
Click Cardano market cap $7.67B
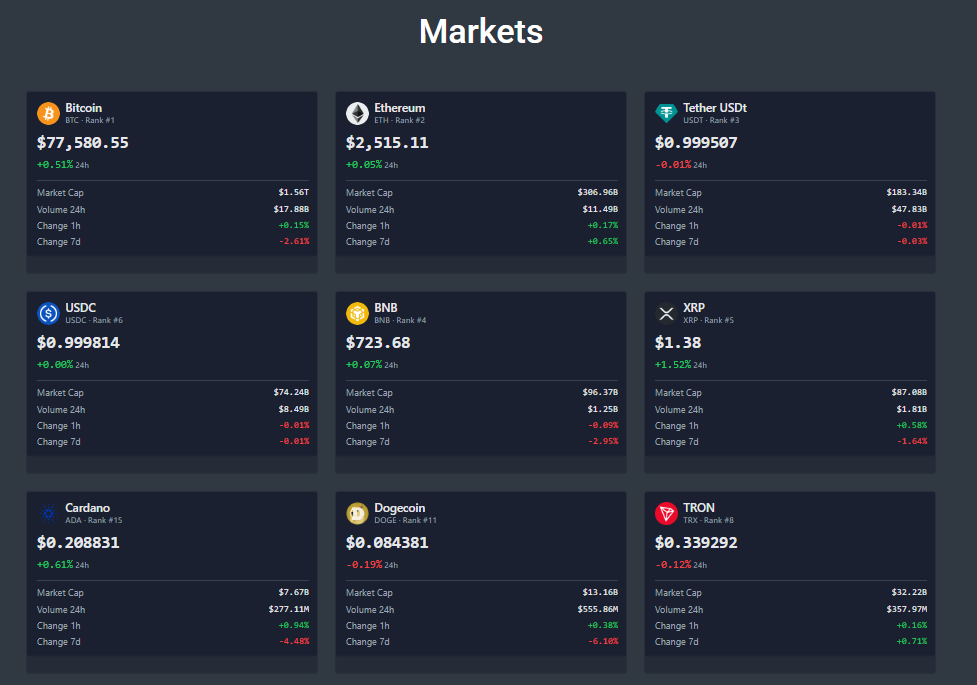[293, 593]
